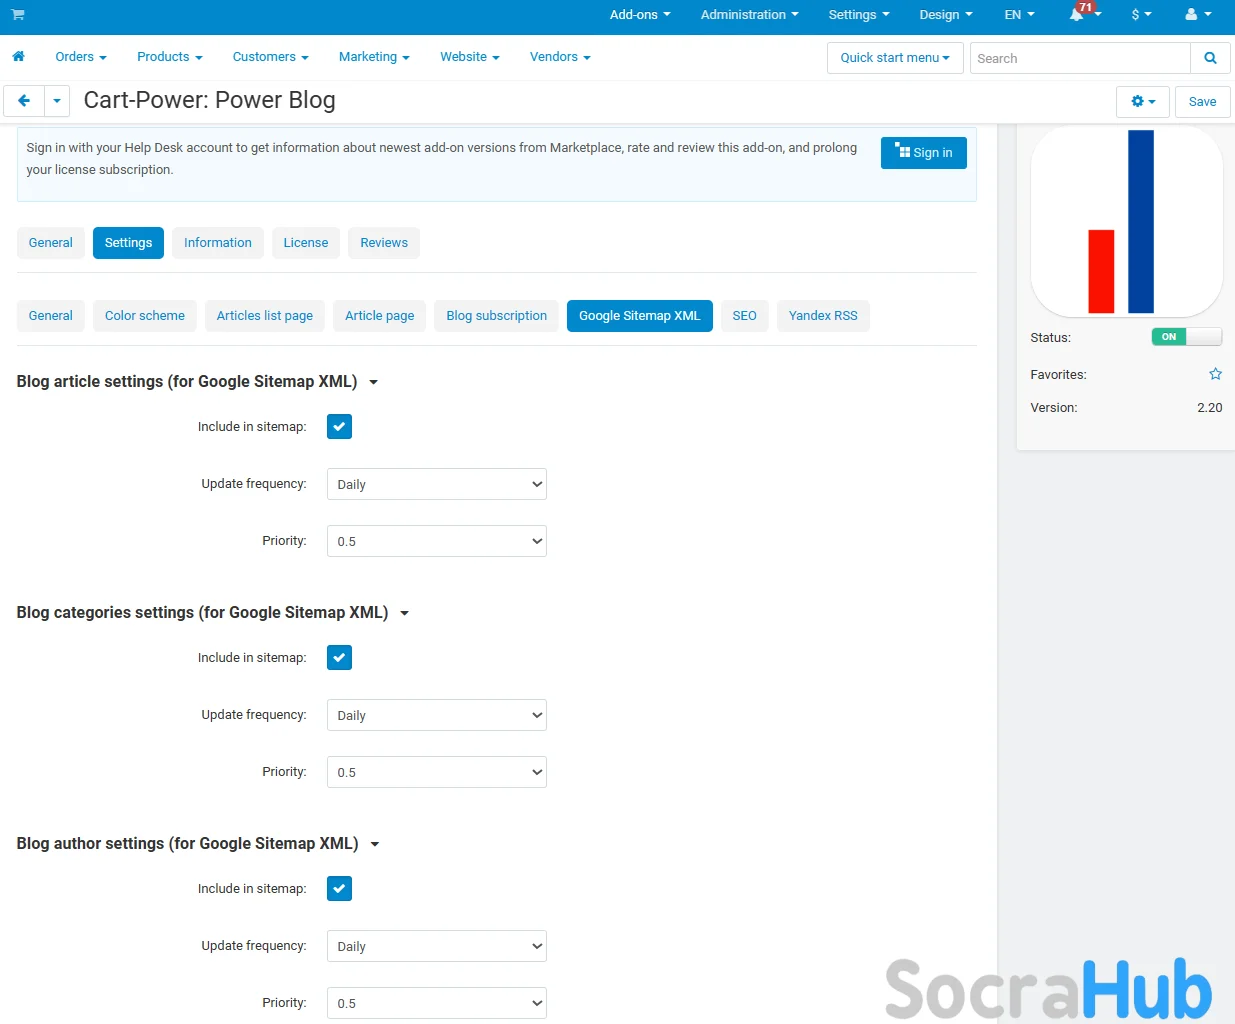Open Priority dropdown for blog categories

436,773
